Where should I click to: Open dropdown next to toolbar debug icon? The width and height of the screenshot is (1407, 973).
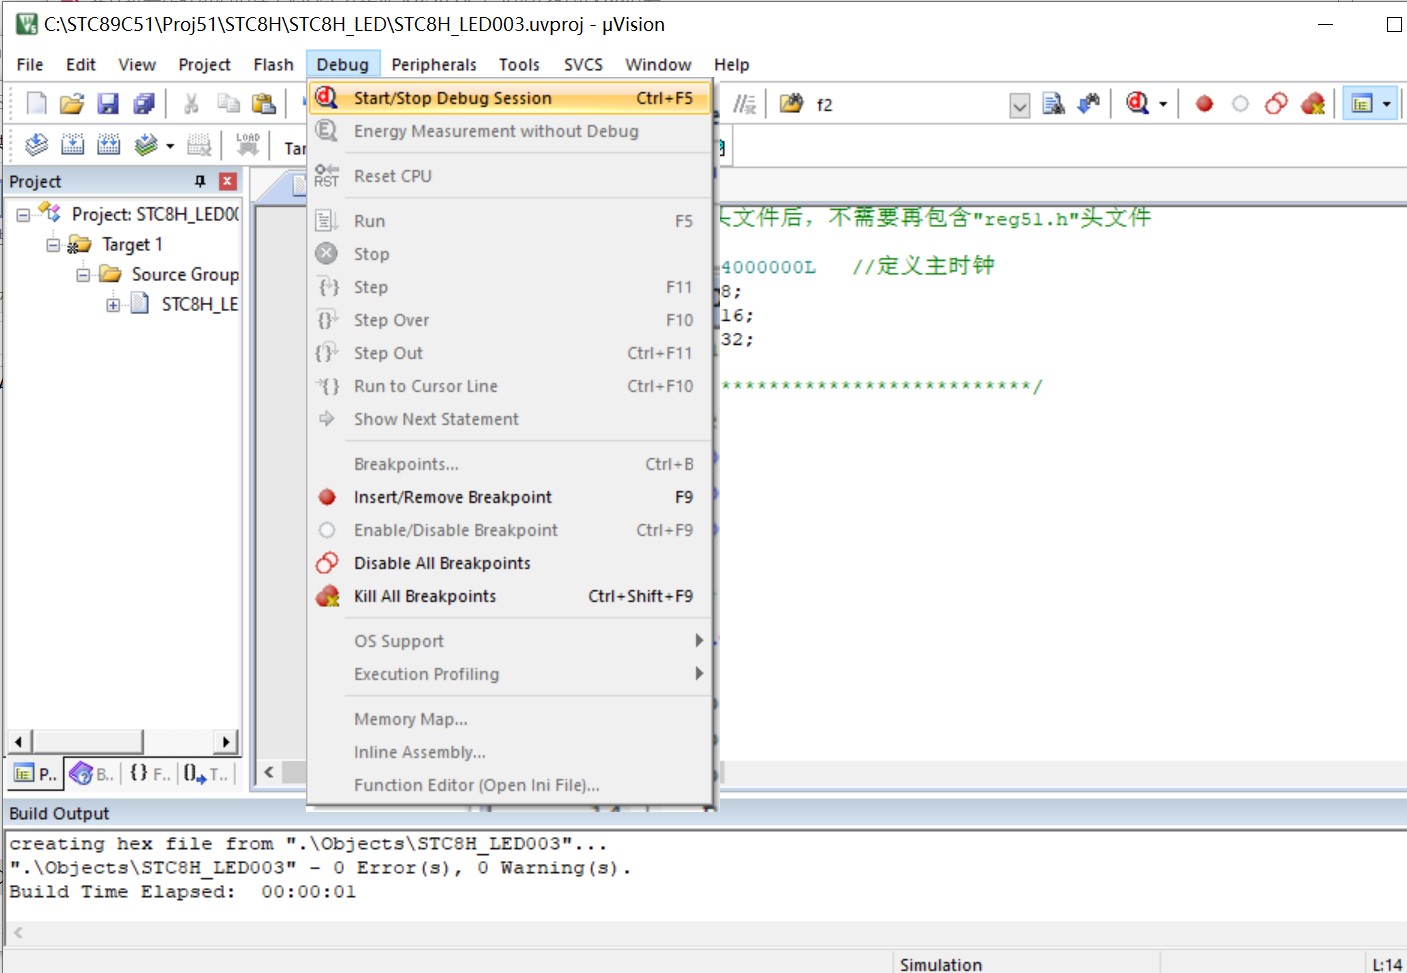tap(1162, 104)
